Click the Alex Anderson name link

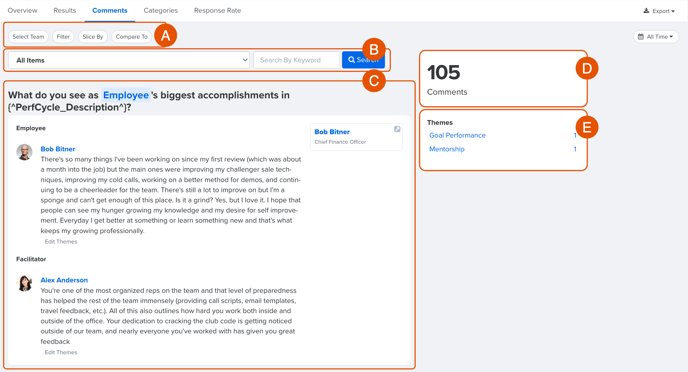64,280
